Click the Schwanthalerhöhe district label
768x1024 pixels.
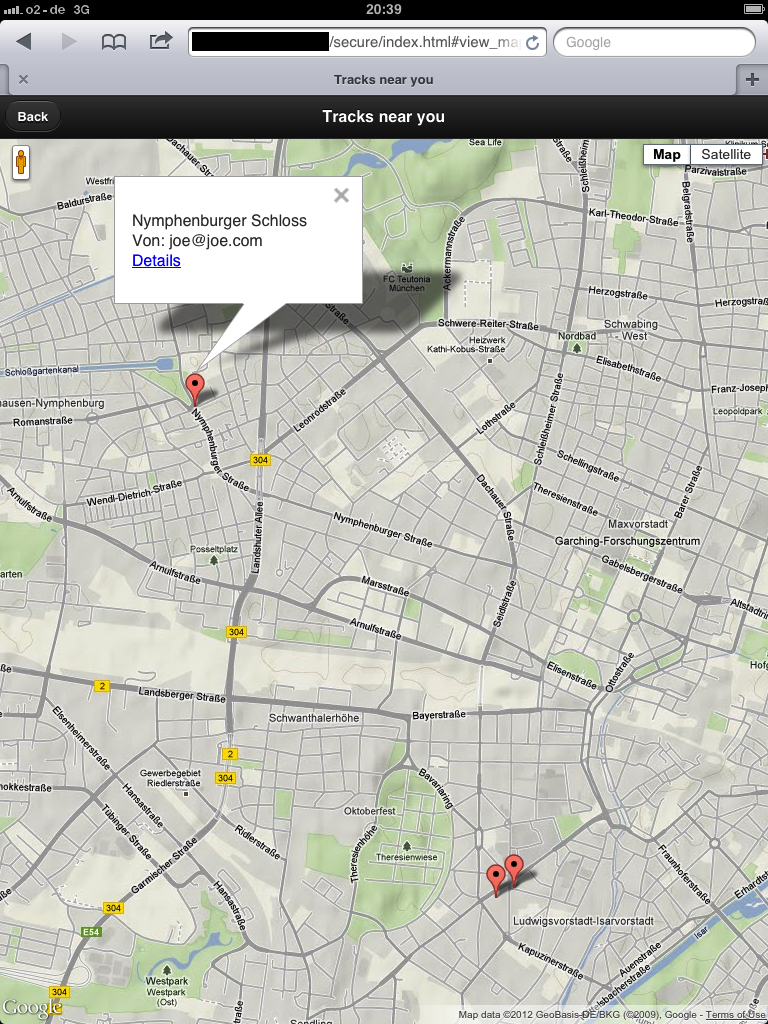[314, 718]
